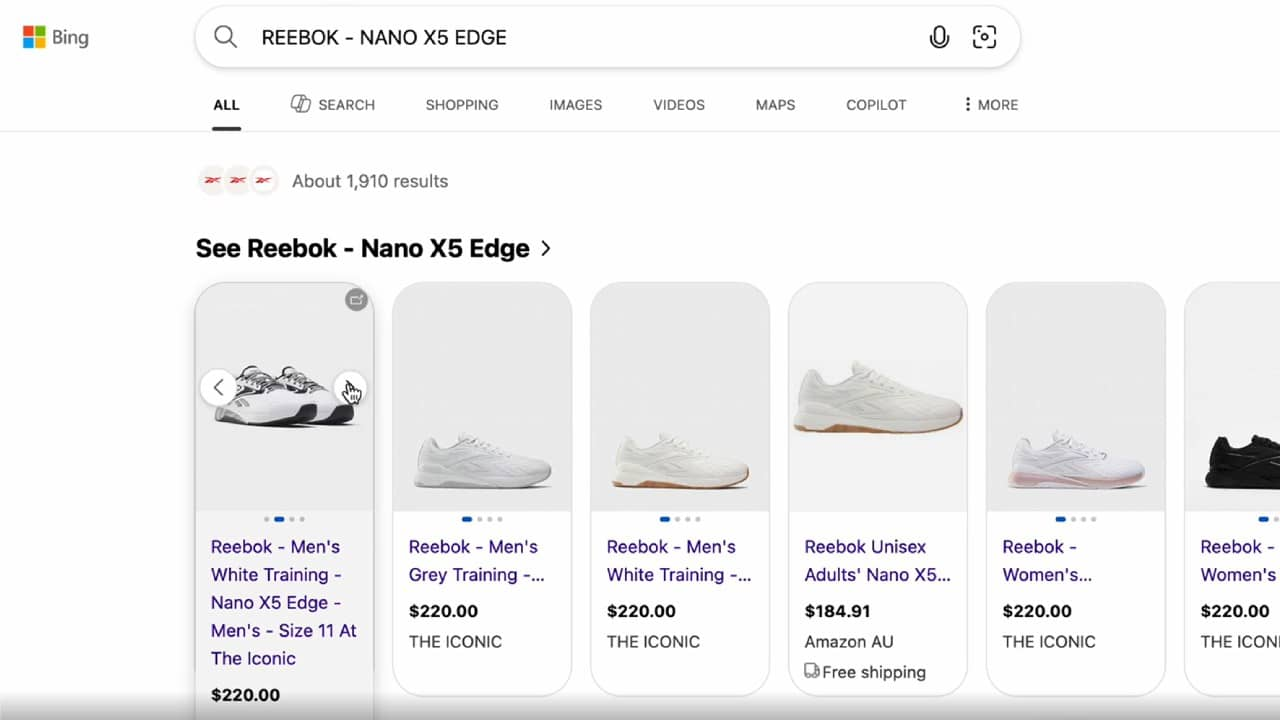The height and width of the screenshot is (720, 1280).
Task: Open the SHOPPING tab
Action: (462, 104)
